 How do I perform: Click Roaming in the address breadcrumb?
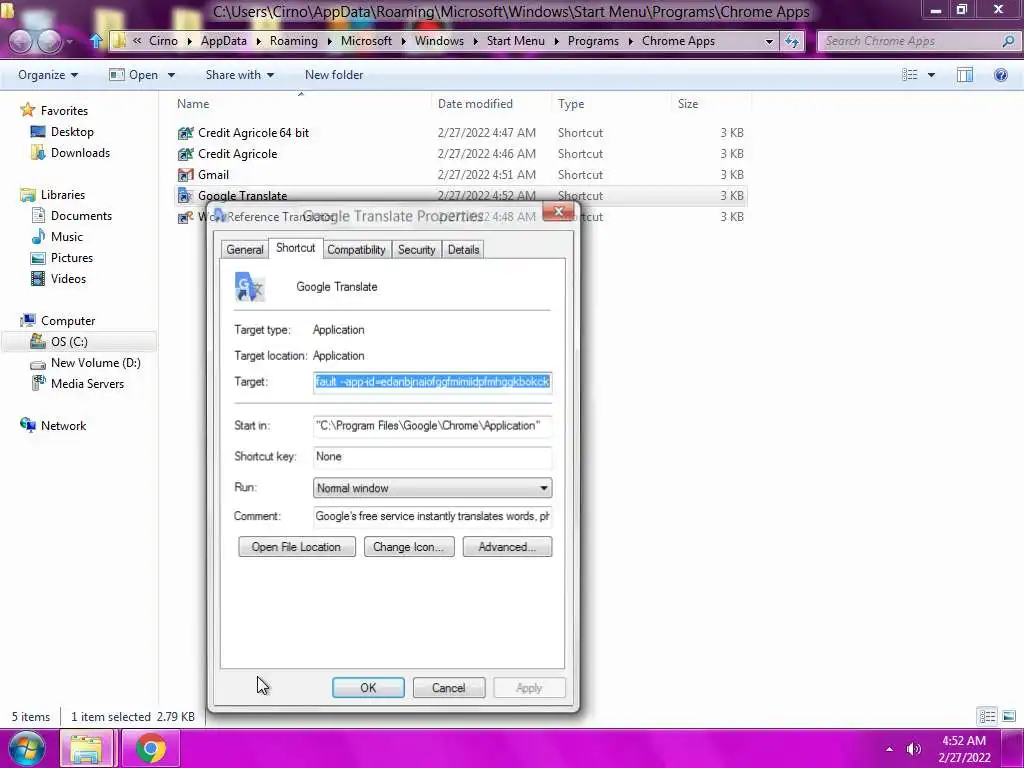(293, 40)
